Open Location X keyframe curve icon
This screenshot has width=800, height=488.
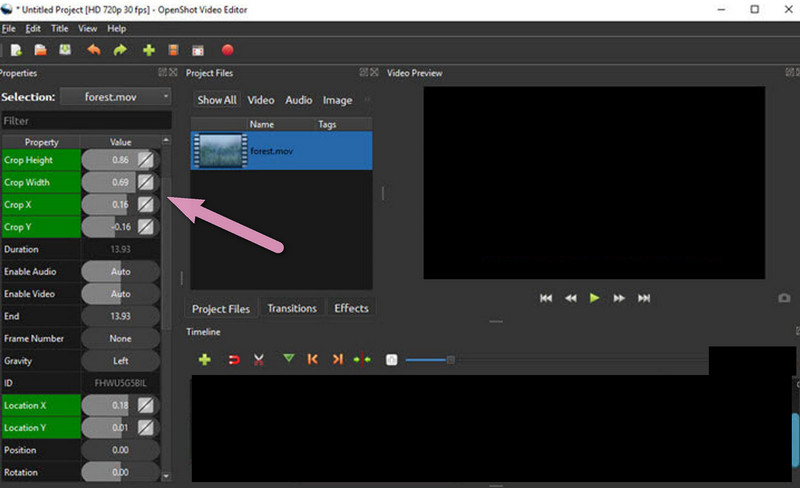[145, 406]
